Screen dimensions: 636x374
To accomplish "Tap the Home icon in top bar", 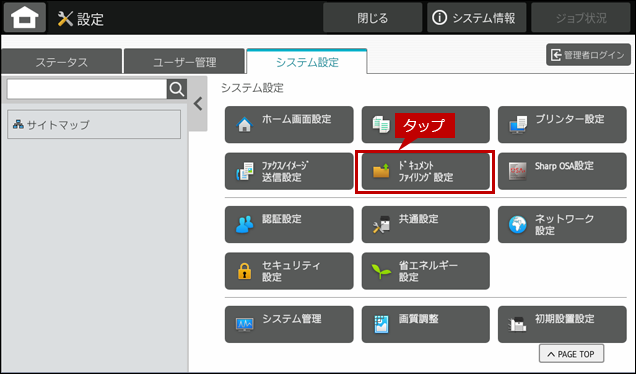I will [25, 17].
